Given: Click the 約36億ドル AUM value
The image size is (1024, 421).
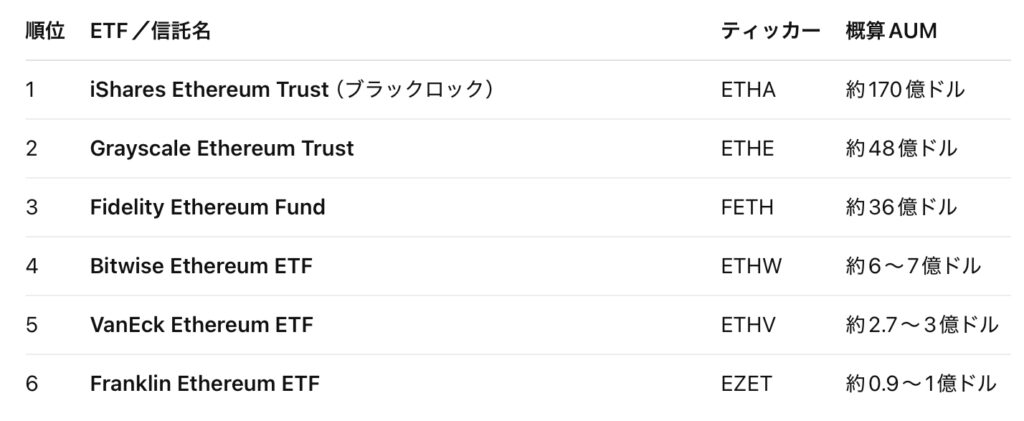Looking at the screenshot, I should [901, 208].
